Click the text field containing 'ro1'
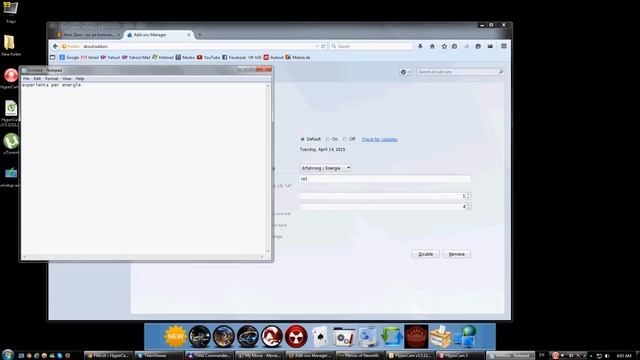The width and height of the screenshot is (640, 360). pos(384,179)
